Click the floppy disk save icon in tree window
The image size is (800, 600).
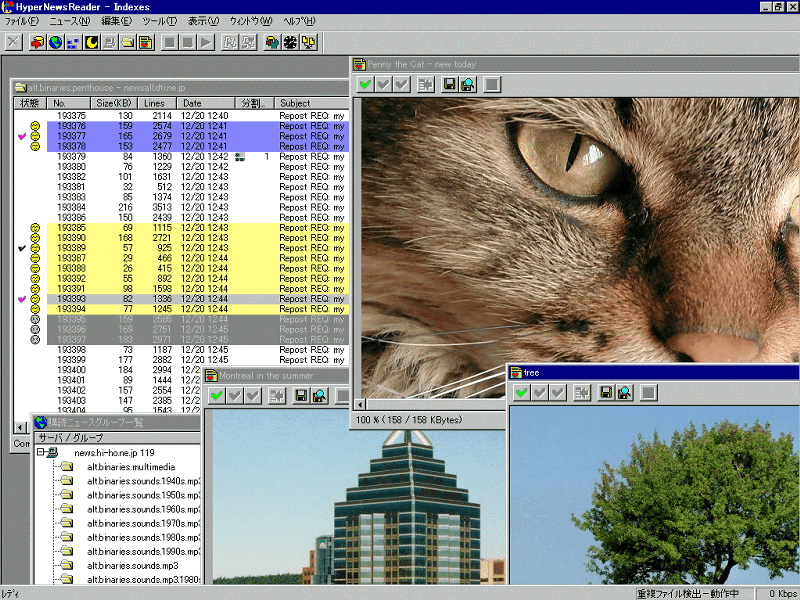coord(606,392)
